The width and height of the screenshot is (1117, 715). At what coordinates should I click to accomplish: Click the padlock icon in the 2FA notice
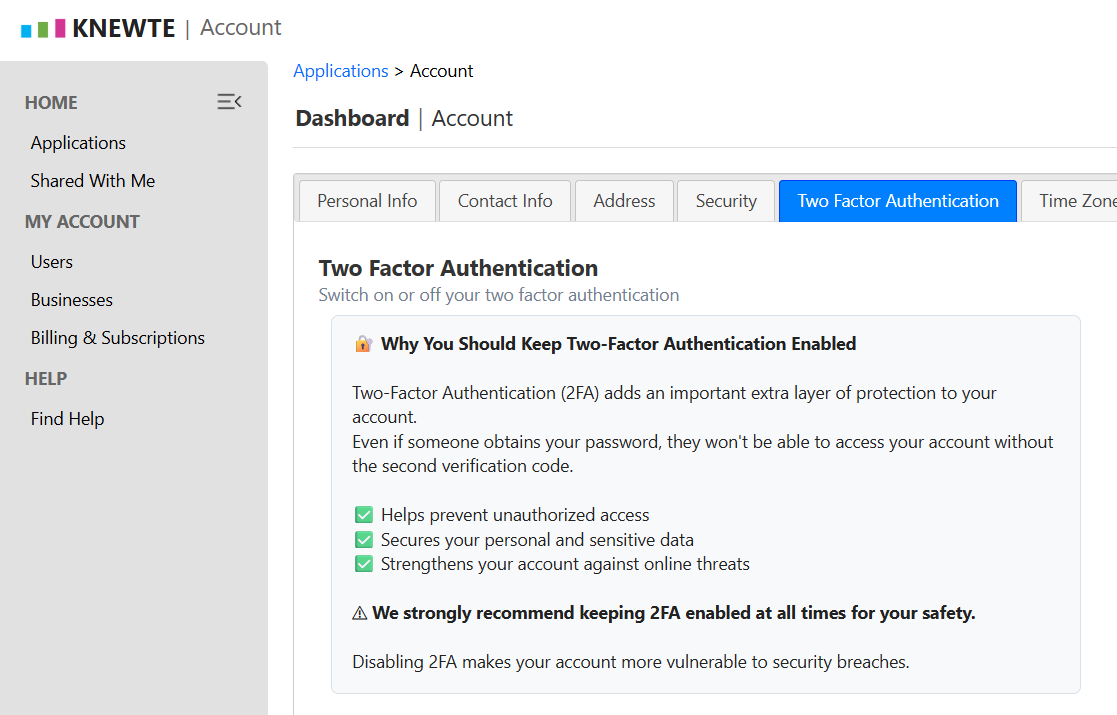pos(363,343)
